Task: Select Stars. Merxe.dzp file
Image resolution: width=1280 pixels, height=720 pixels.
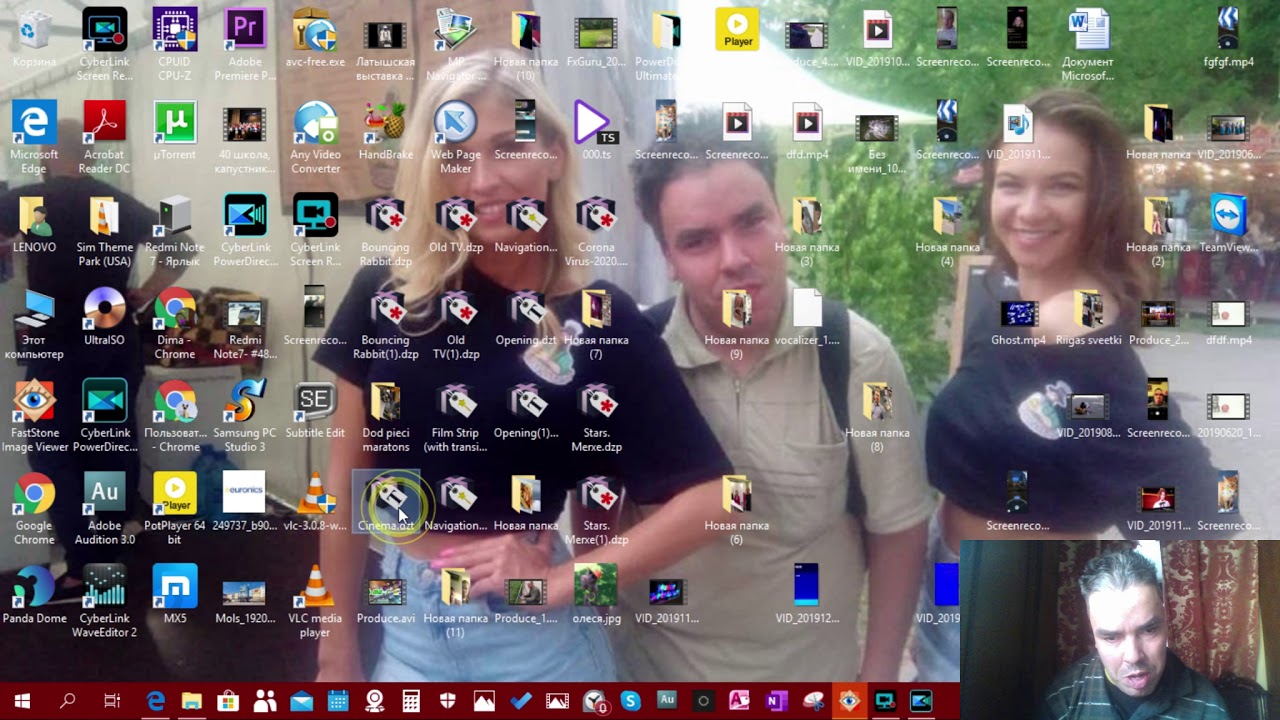Action: pyautogui.click(x=596, y=415)
